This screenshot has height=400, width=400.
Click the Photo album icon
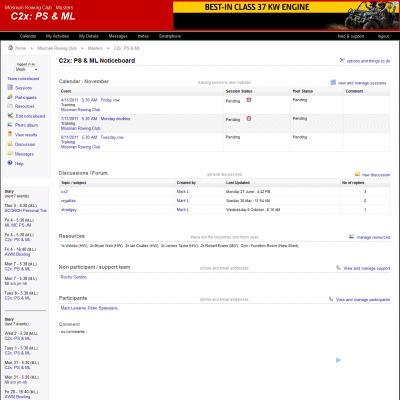[10, 125]
